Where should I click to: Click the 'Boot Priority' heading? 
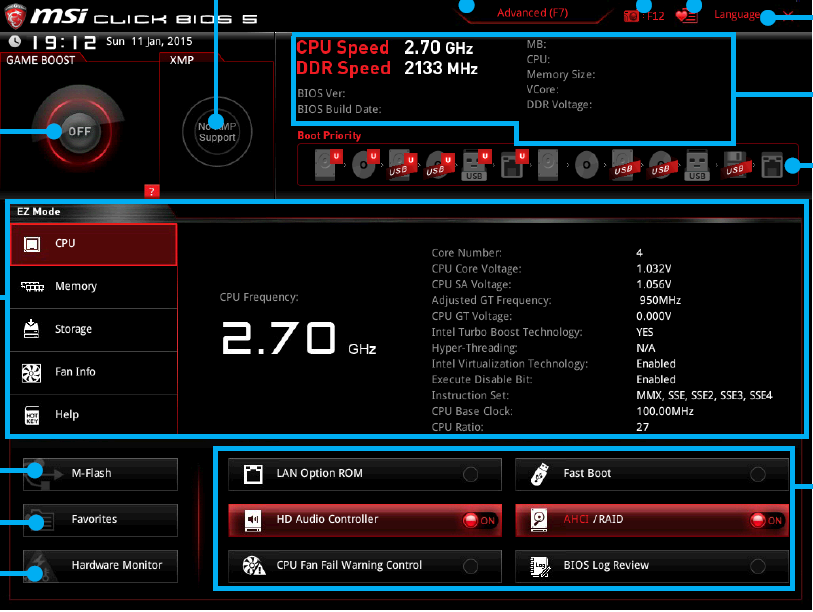(x=329, y=135)
